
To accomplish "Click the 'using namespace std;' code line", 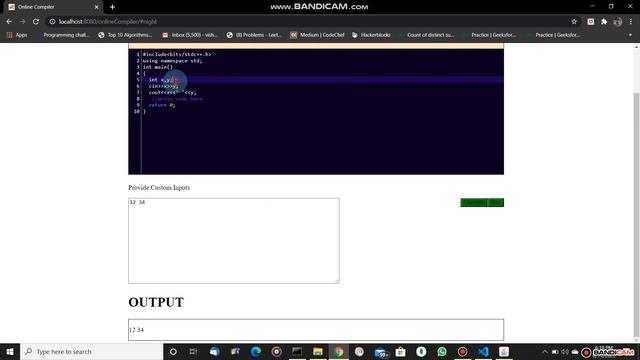I will tap(172, 61).
